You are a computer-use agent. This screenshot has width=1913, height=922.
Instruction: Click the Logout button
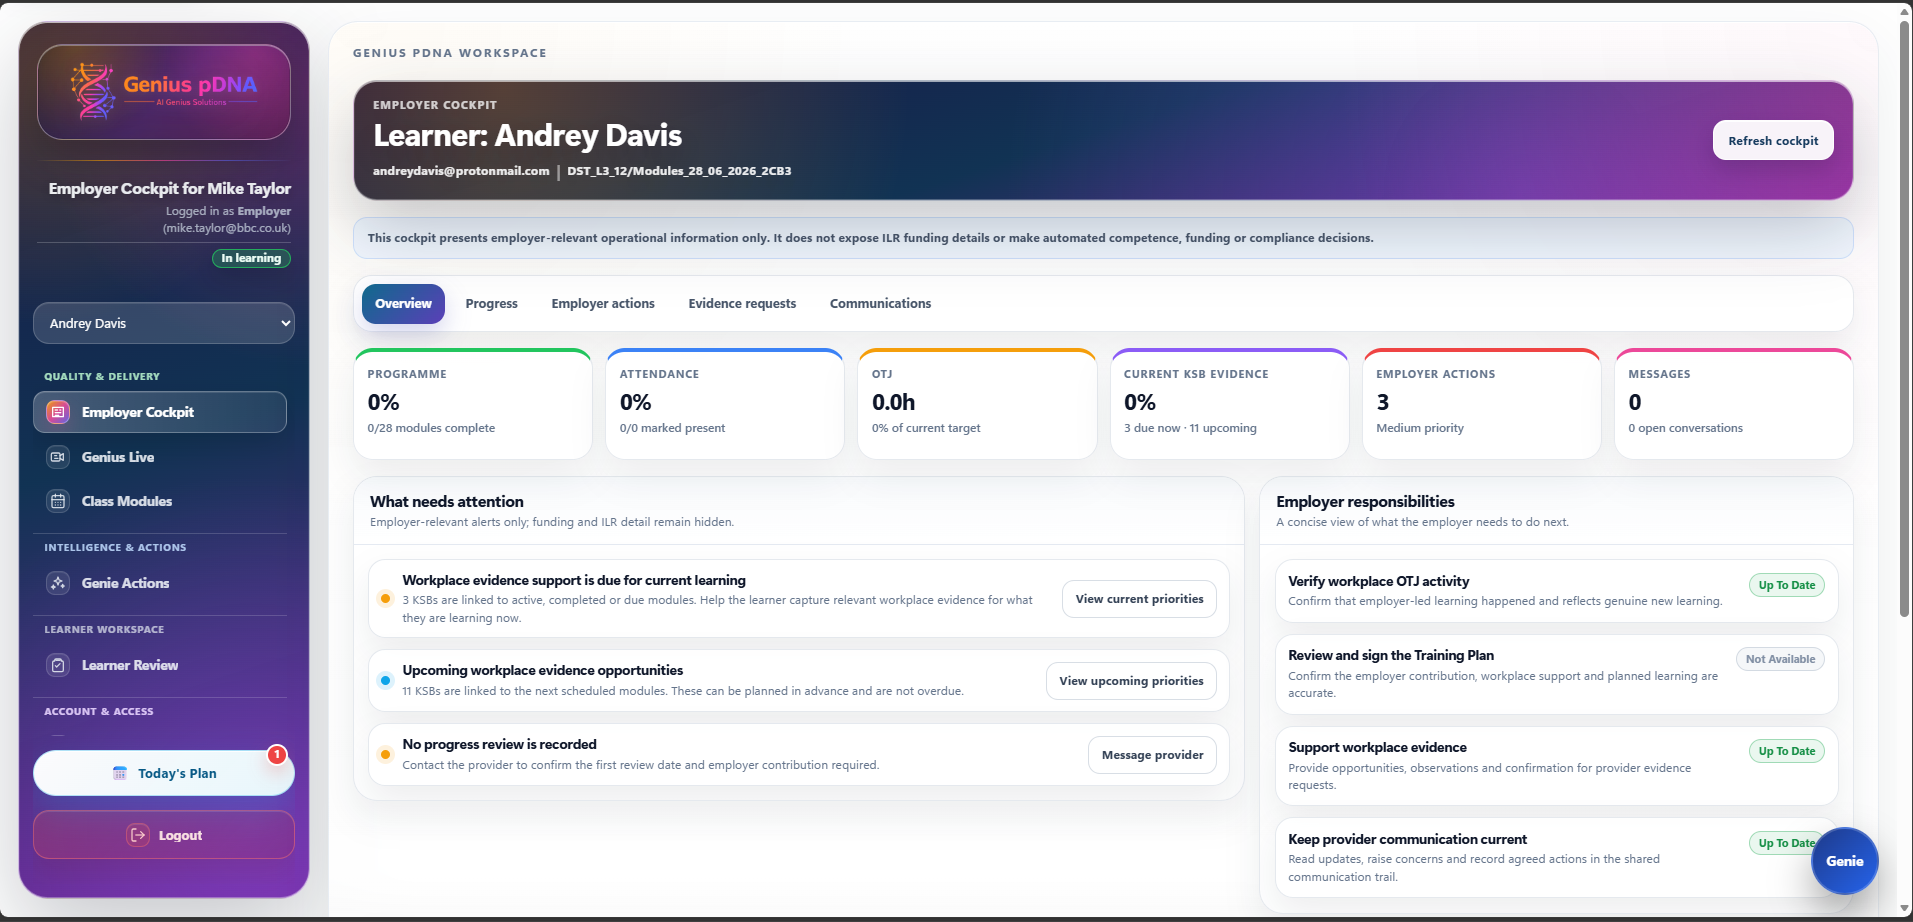point(164,835)
